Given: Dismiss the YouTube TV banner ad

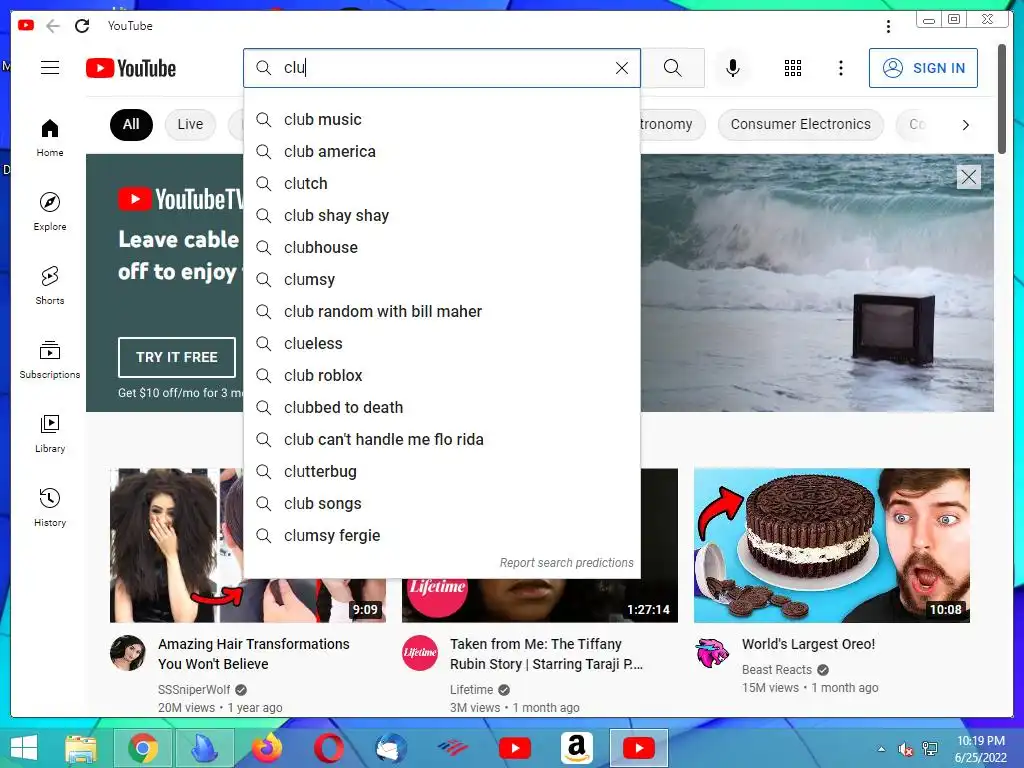Looking at the screenshot, I should pyautogui.click(x=968, y=176).
